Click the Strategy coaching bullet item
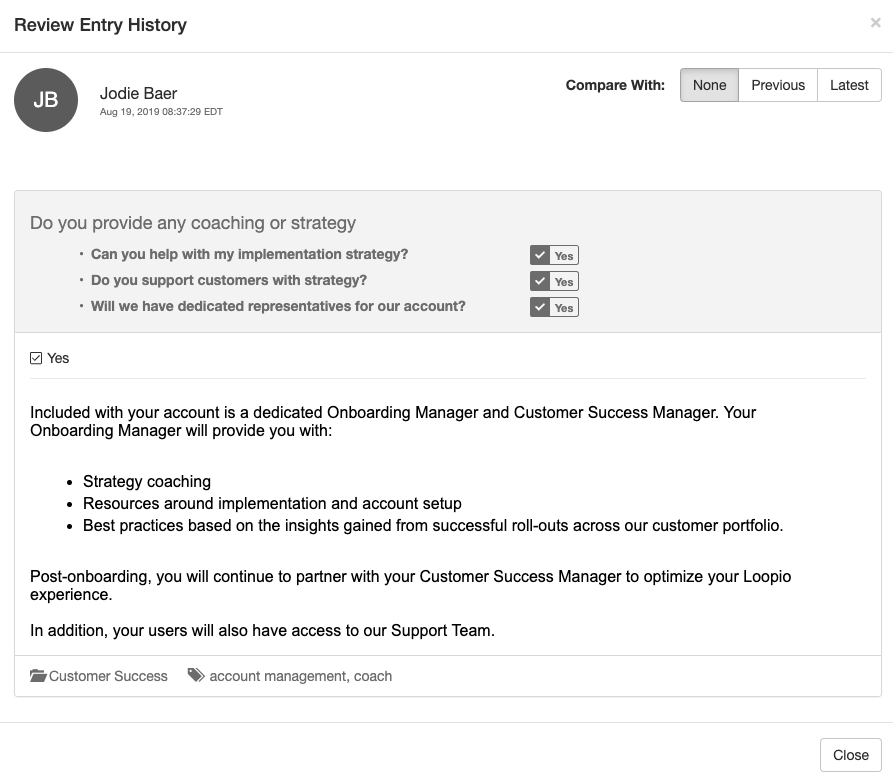 click(147, 481)
